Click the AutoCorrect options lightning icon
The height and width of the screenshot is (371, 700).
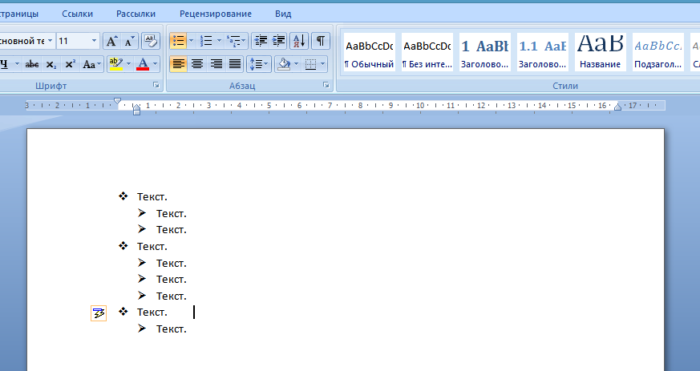(x=99, y=313)
